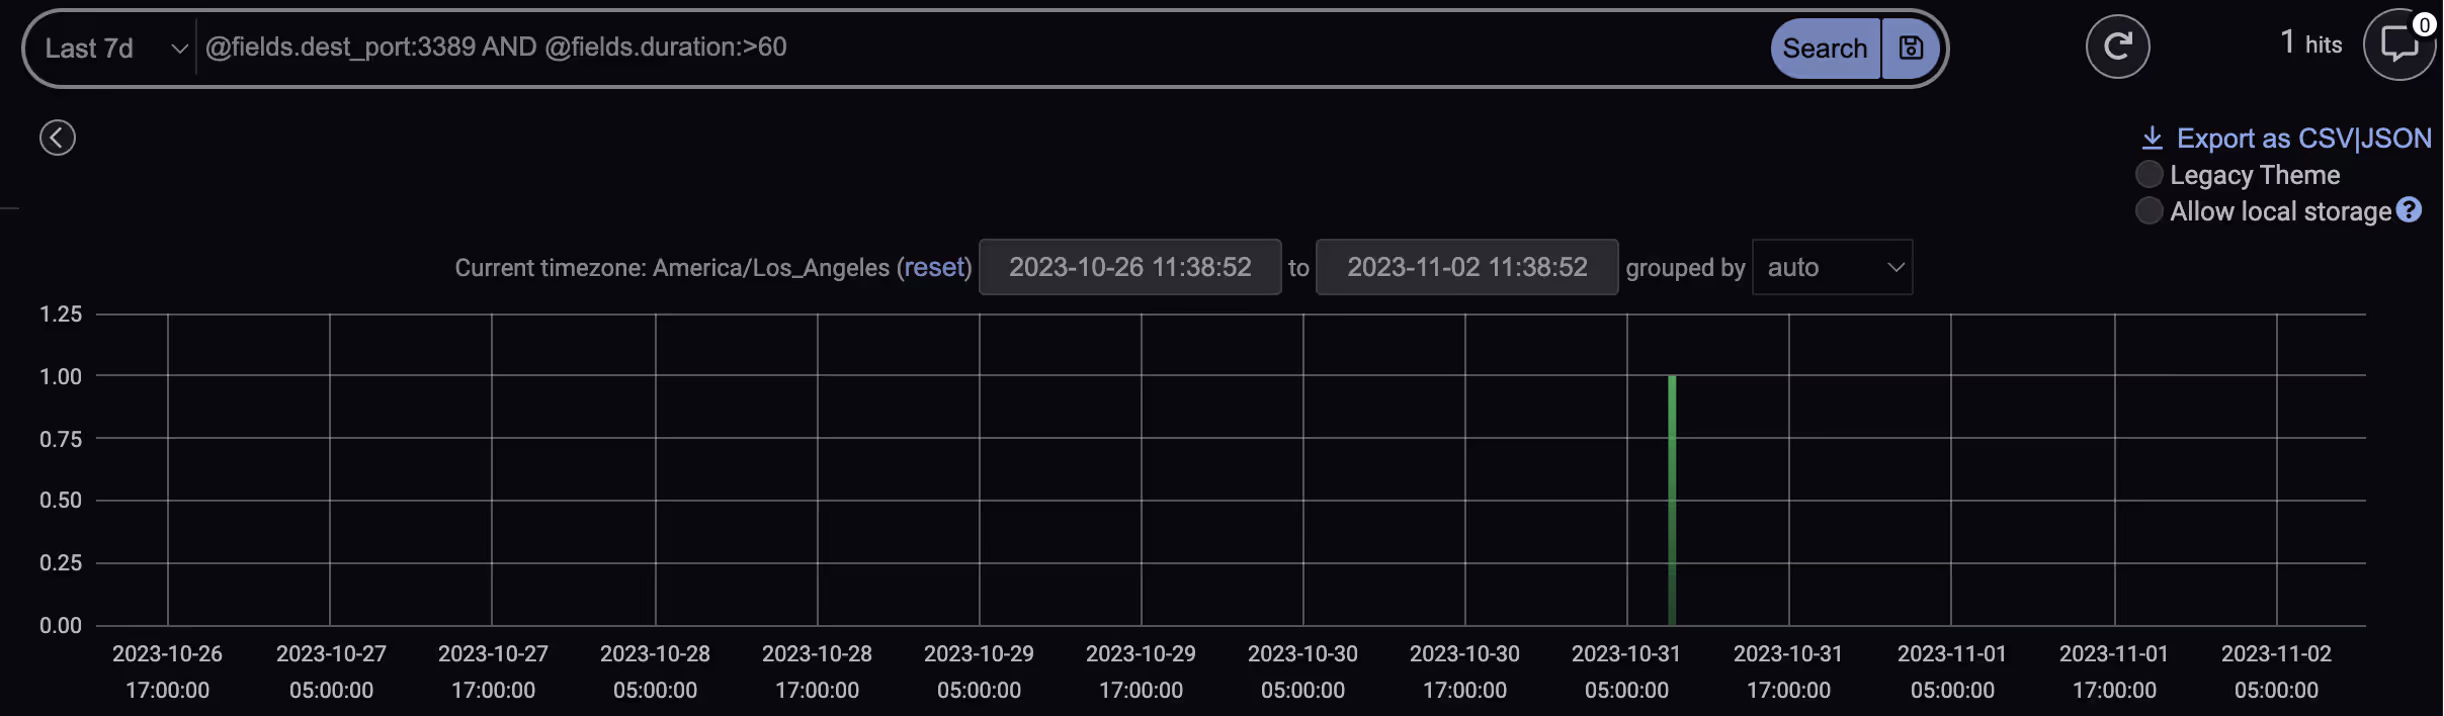The width and height of the screenshot is (2444, 716).
Task: Toggle Allow local storage option
Action: pyautogui.click(x=2149, y=211)
